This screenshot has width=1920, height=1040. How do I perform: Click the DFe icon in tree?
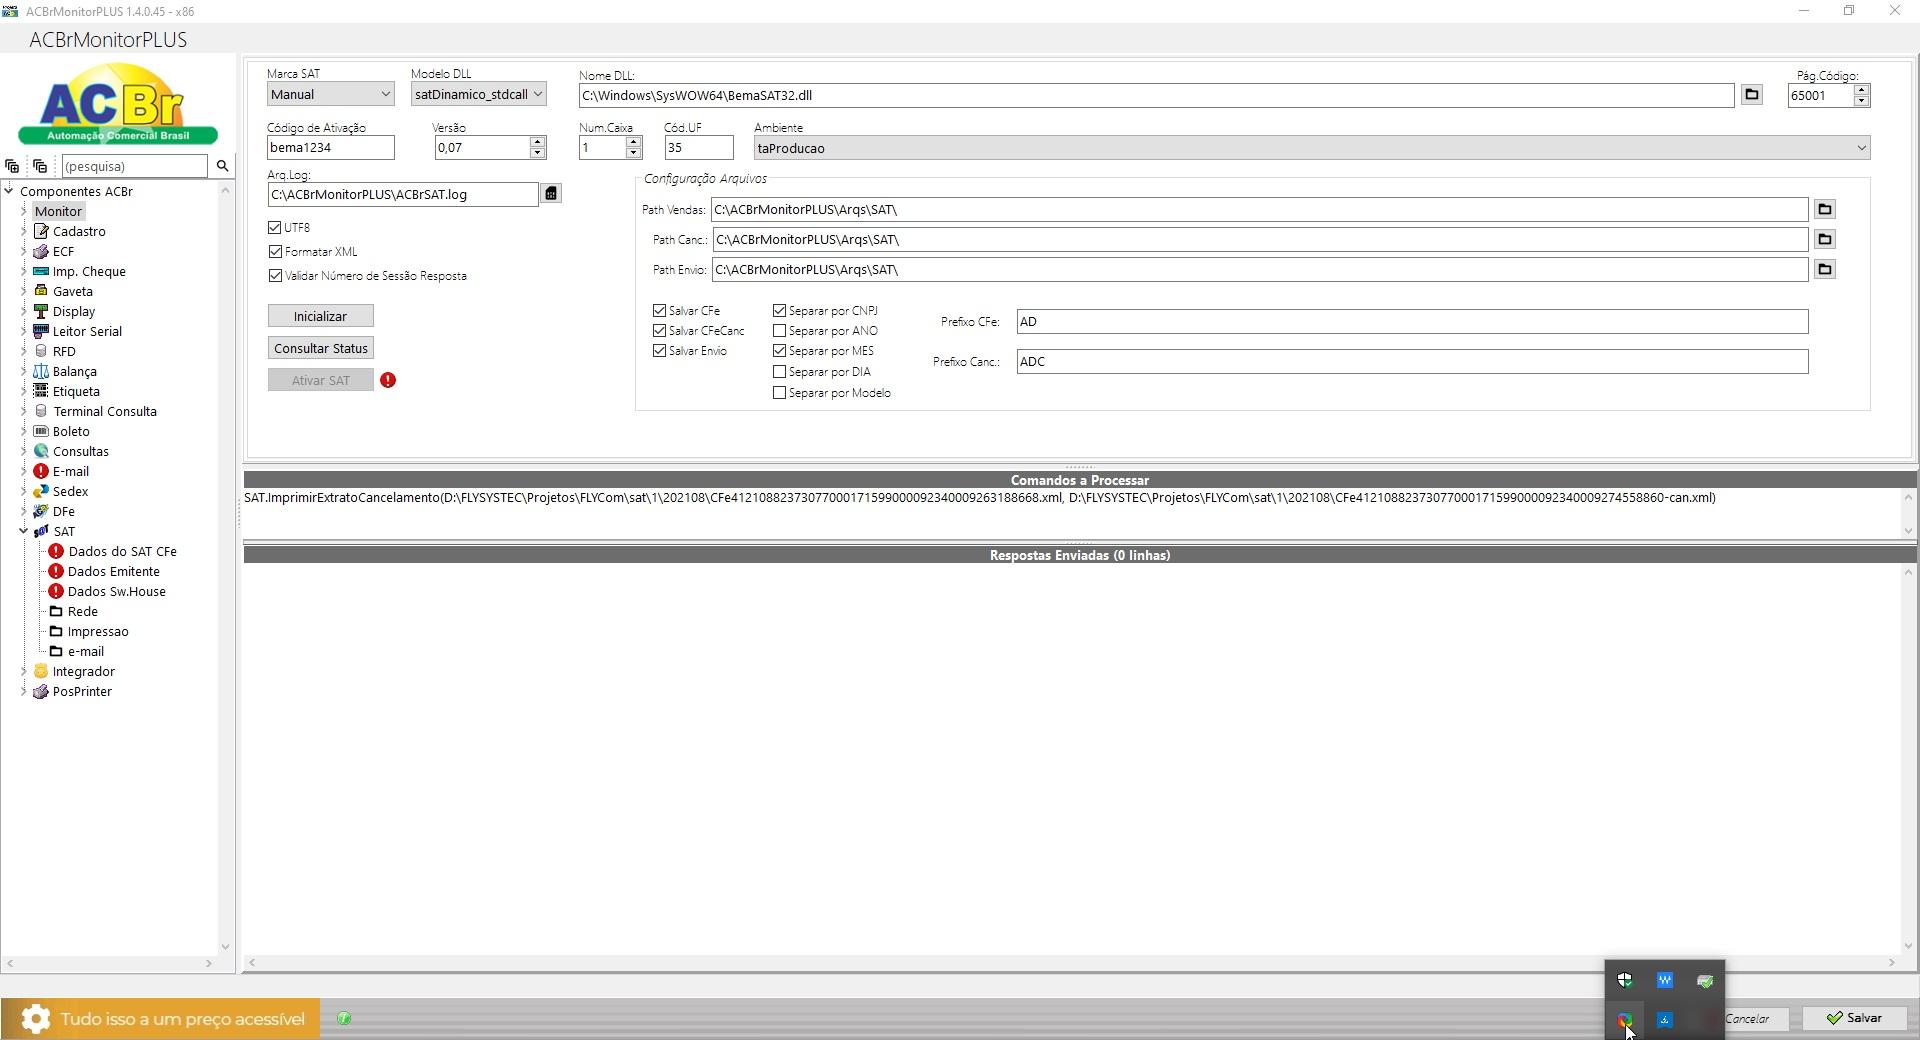(41, 511)
